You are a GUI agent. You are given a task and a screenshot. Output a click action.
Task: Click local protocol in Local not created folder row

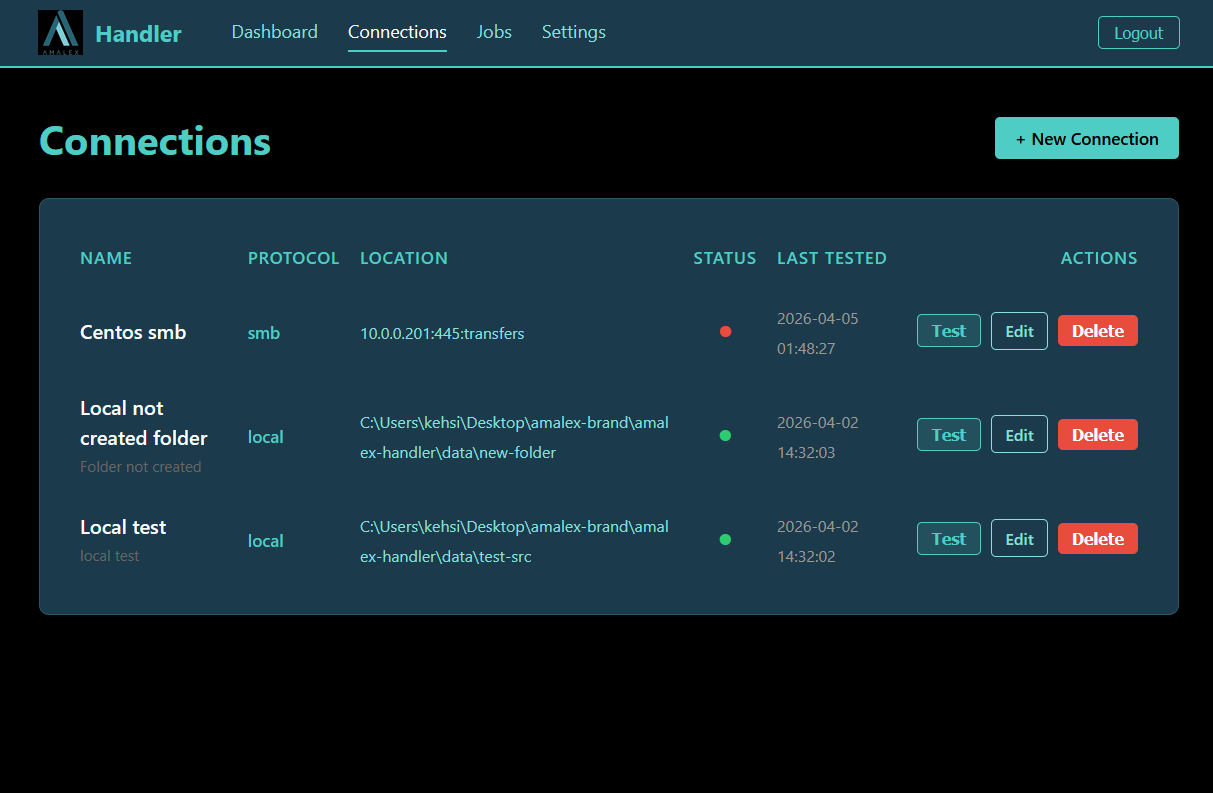[x=266, y=437]
